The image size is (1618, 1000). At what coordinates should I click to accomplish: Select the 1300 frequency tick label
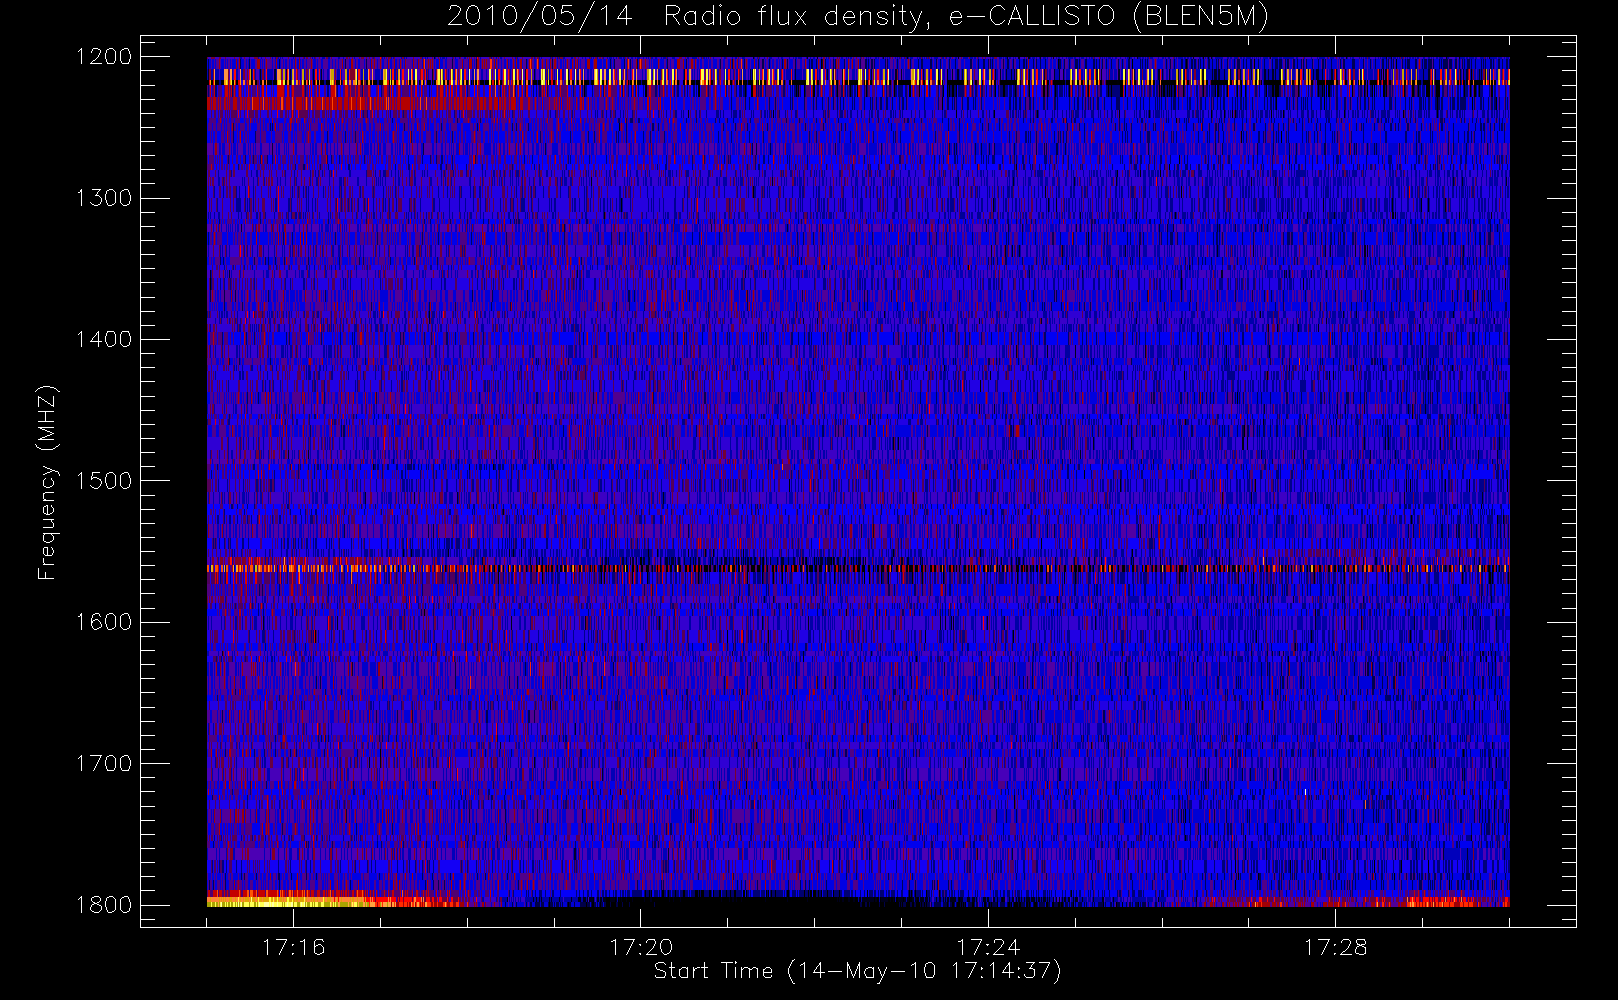[x=104, y=198]
